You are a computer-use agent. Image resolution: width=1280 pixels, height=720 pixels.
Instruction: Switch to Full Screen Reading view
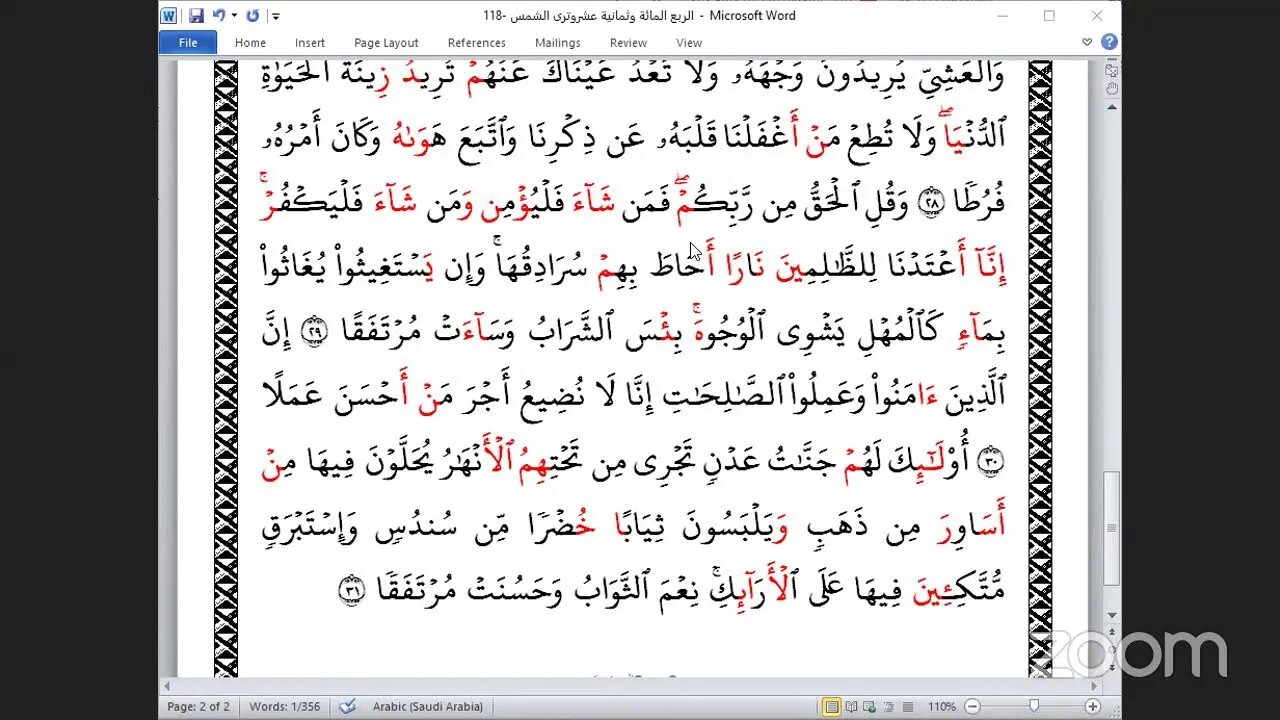[x=851, y=707]
